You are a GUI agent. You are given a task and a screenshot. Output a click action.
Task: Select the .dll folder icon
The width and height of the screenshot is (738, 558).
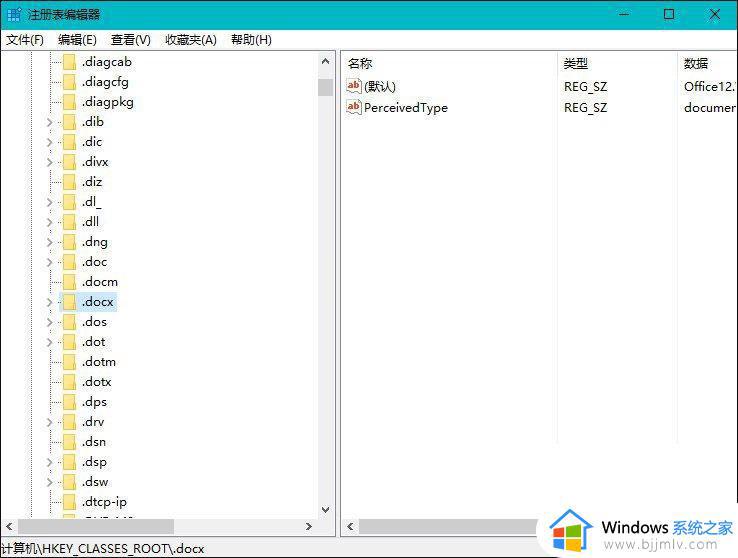[70, 222]
